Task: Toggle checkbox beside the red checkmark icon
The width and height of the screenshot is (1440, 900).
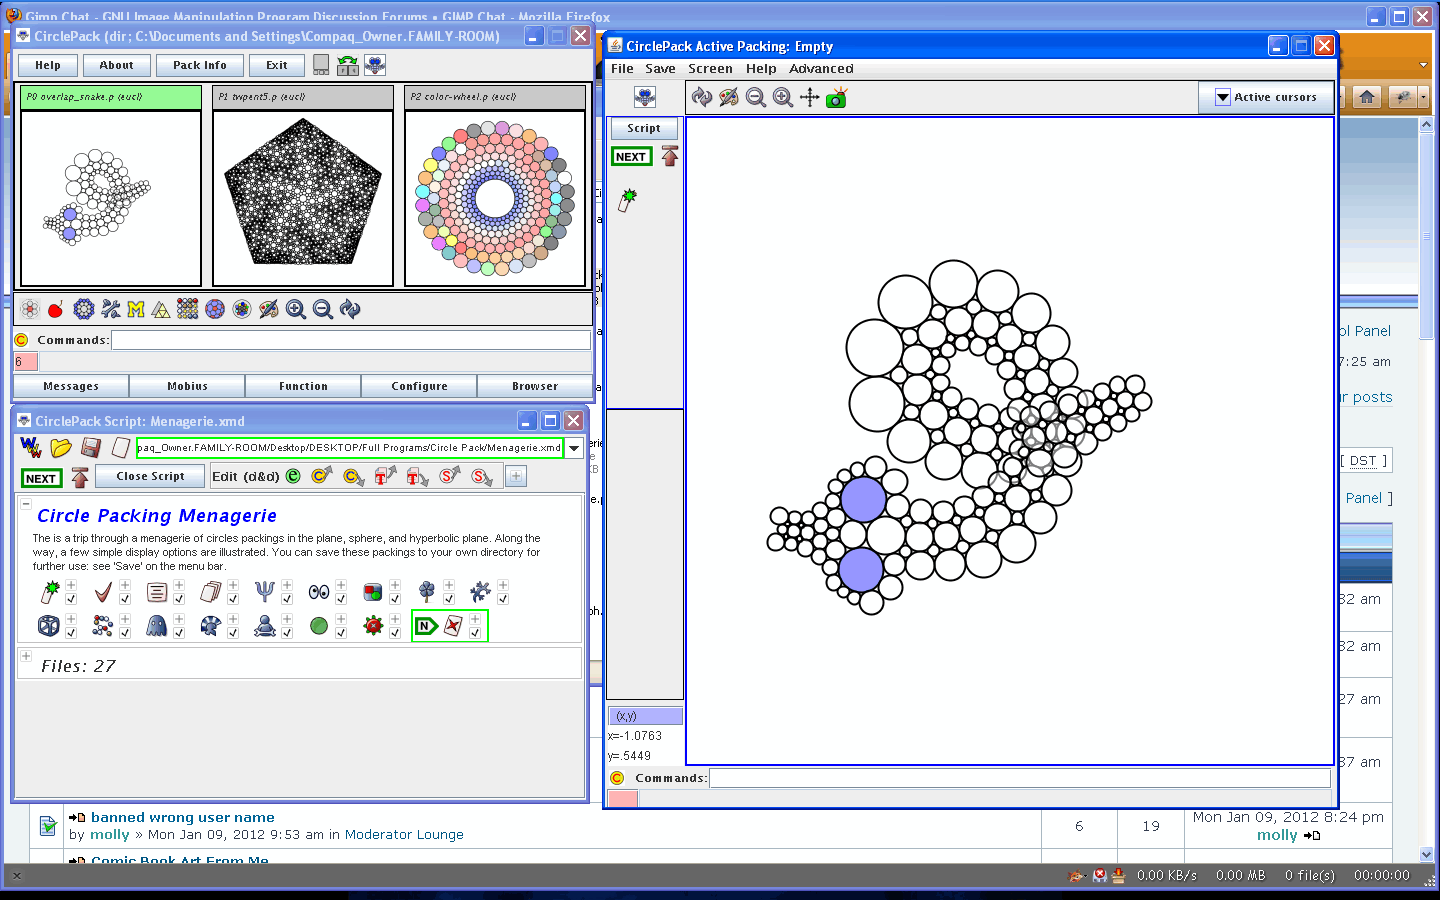Action: (125, 599)
